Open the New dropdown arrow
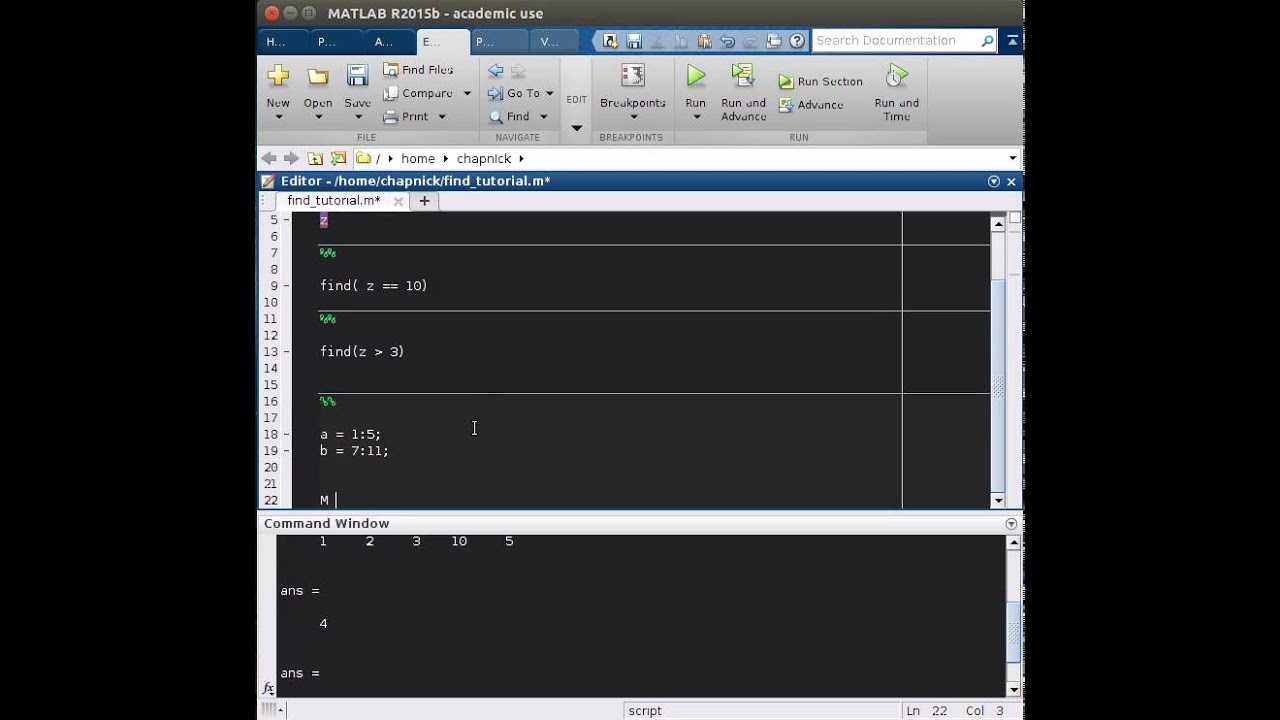 pyautogui.click(x=278, y=117)
